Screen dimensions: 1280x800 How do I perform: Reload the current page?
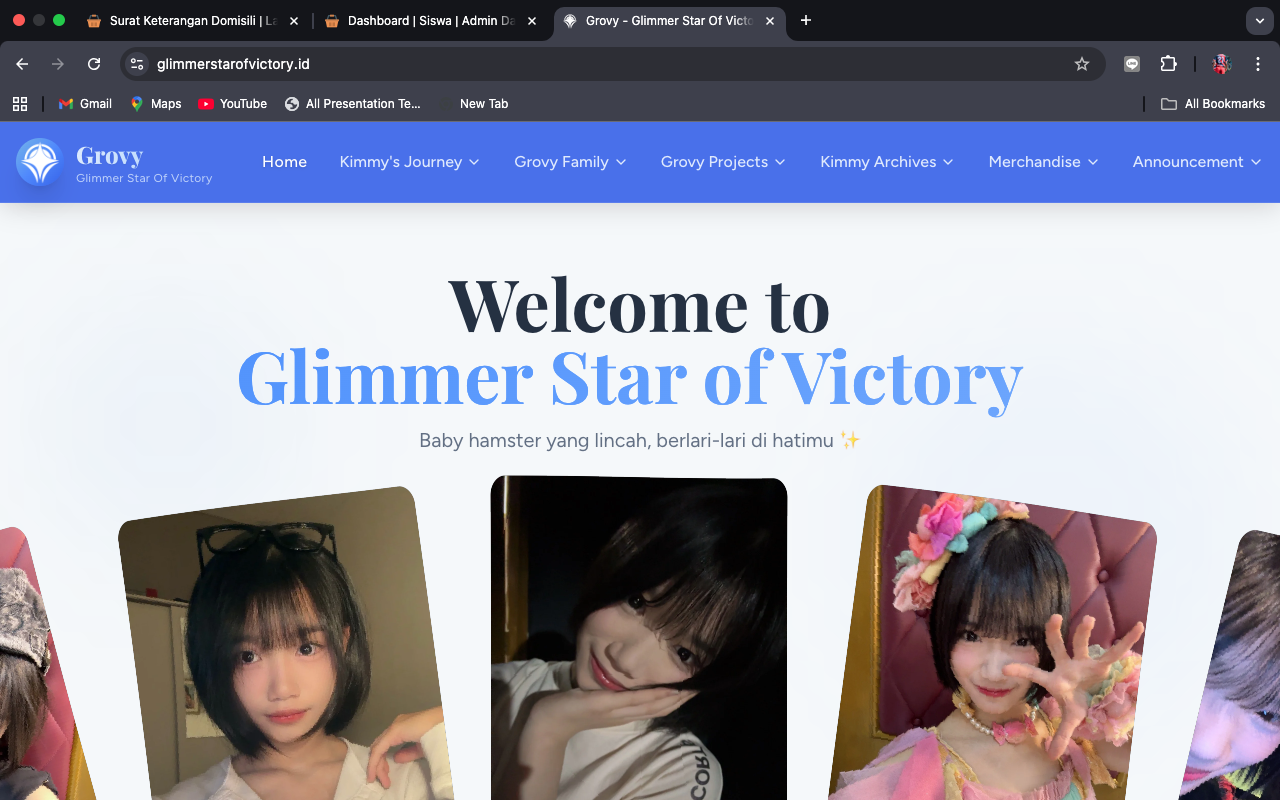click(94, 64)
